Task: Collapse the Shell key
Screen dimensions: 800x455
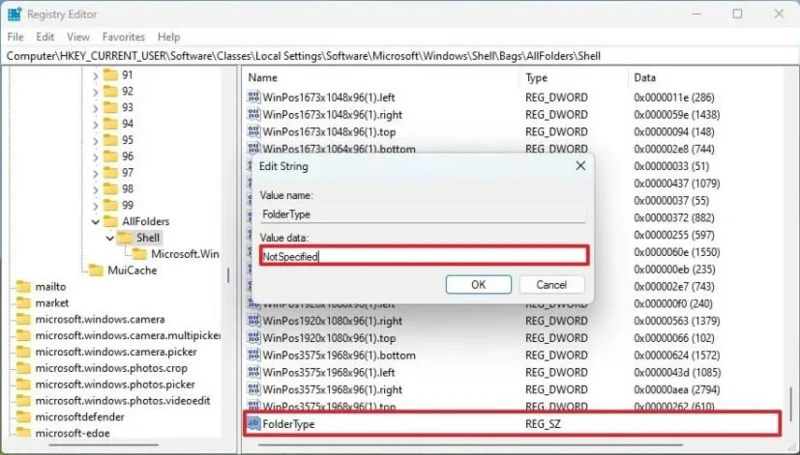Action: pyautogui.click(x=110, y=238)
